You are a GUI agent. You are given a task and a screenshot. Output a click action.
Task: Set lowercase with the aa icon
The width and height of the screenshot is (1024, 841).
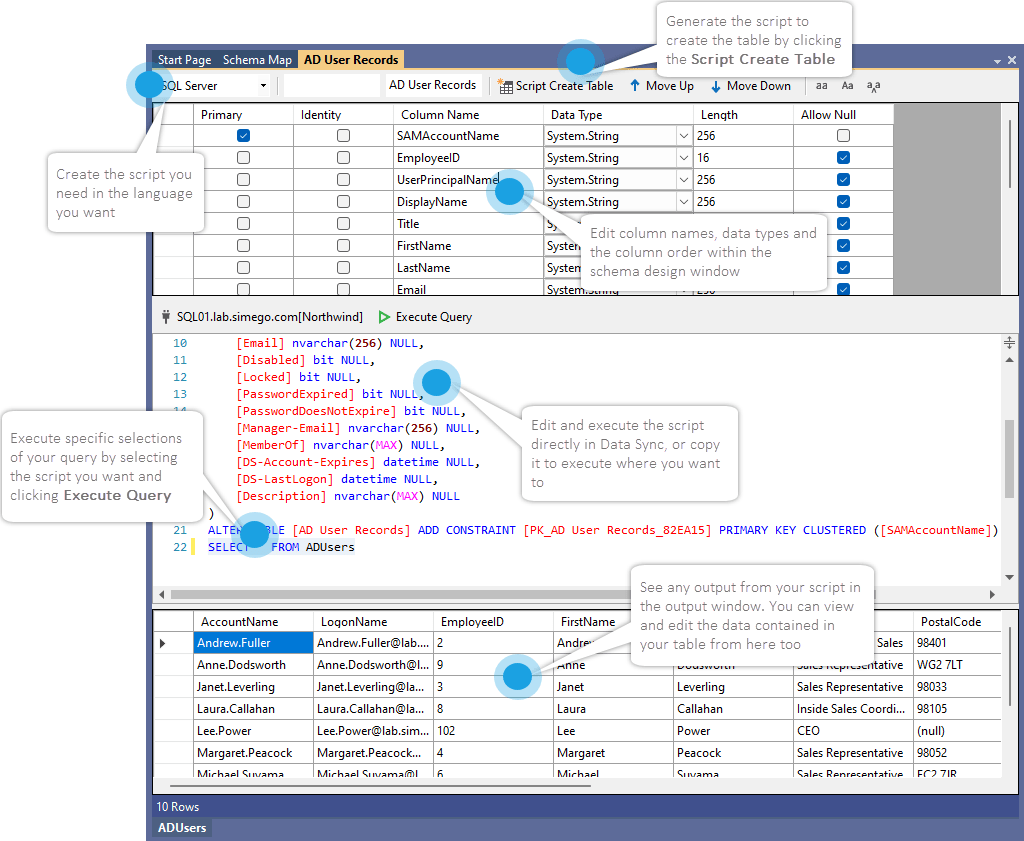pos(822,86)
